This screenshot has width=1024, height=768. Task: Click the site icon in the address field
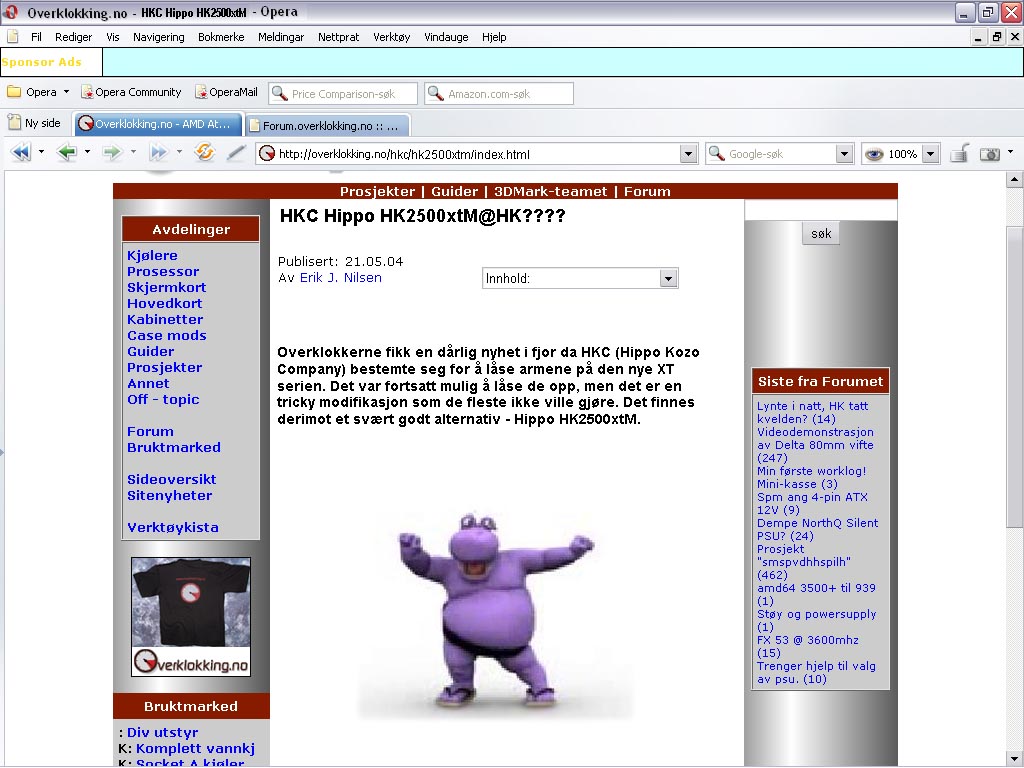click(x=266, y=154)
